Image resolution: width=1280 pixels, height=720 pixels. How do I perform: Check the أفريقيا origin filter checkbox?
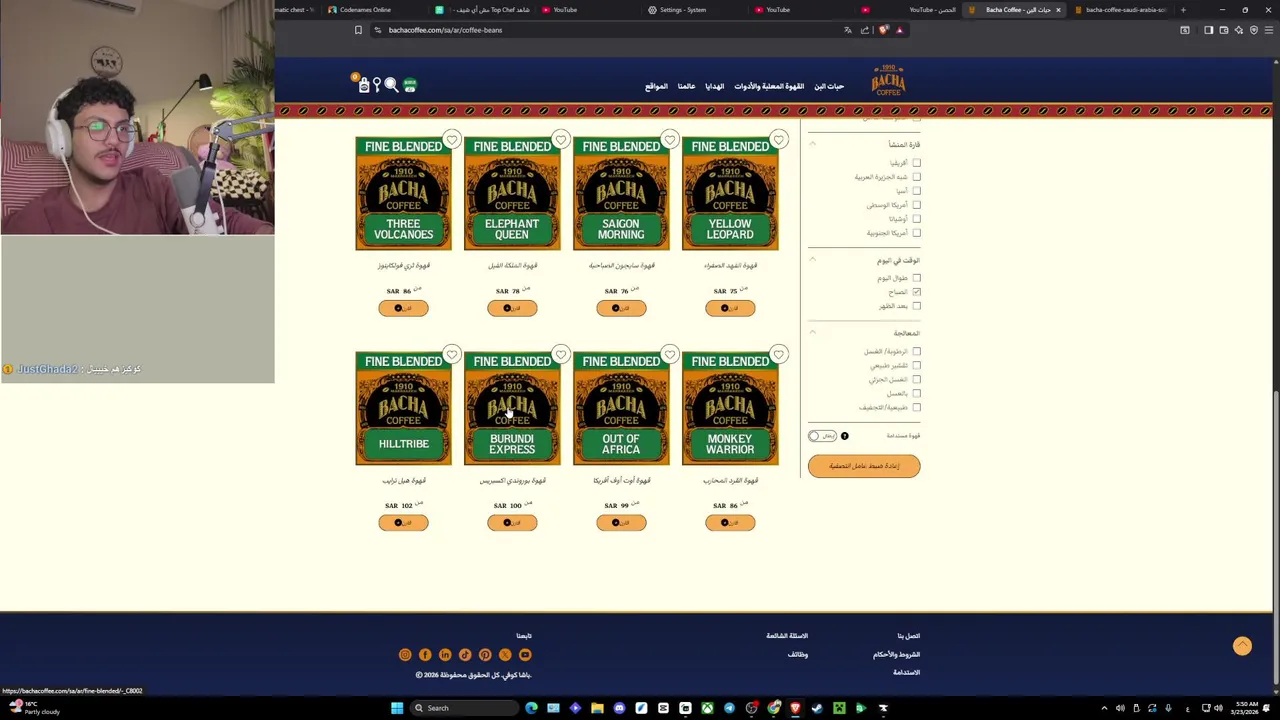(916, 163)
